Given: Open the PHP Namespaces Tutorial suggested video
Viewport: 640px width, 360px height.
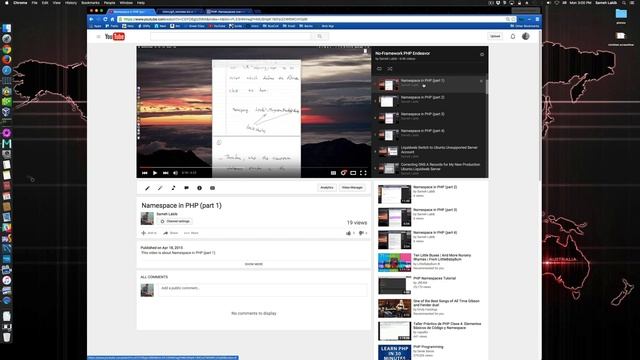Looking at the screenshot, I should [434, 278].
